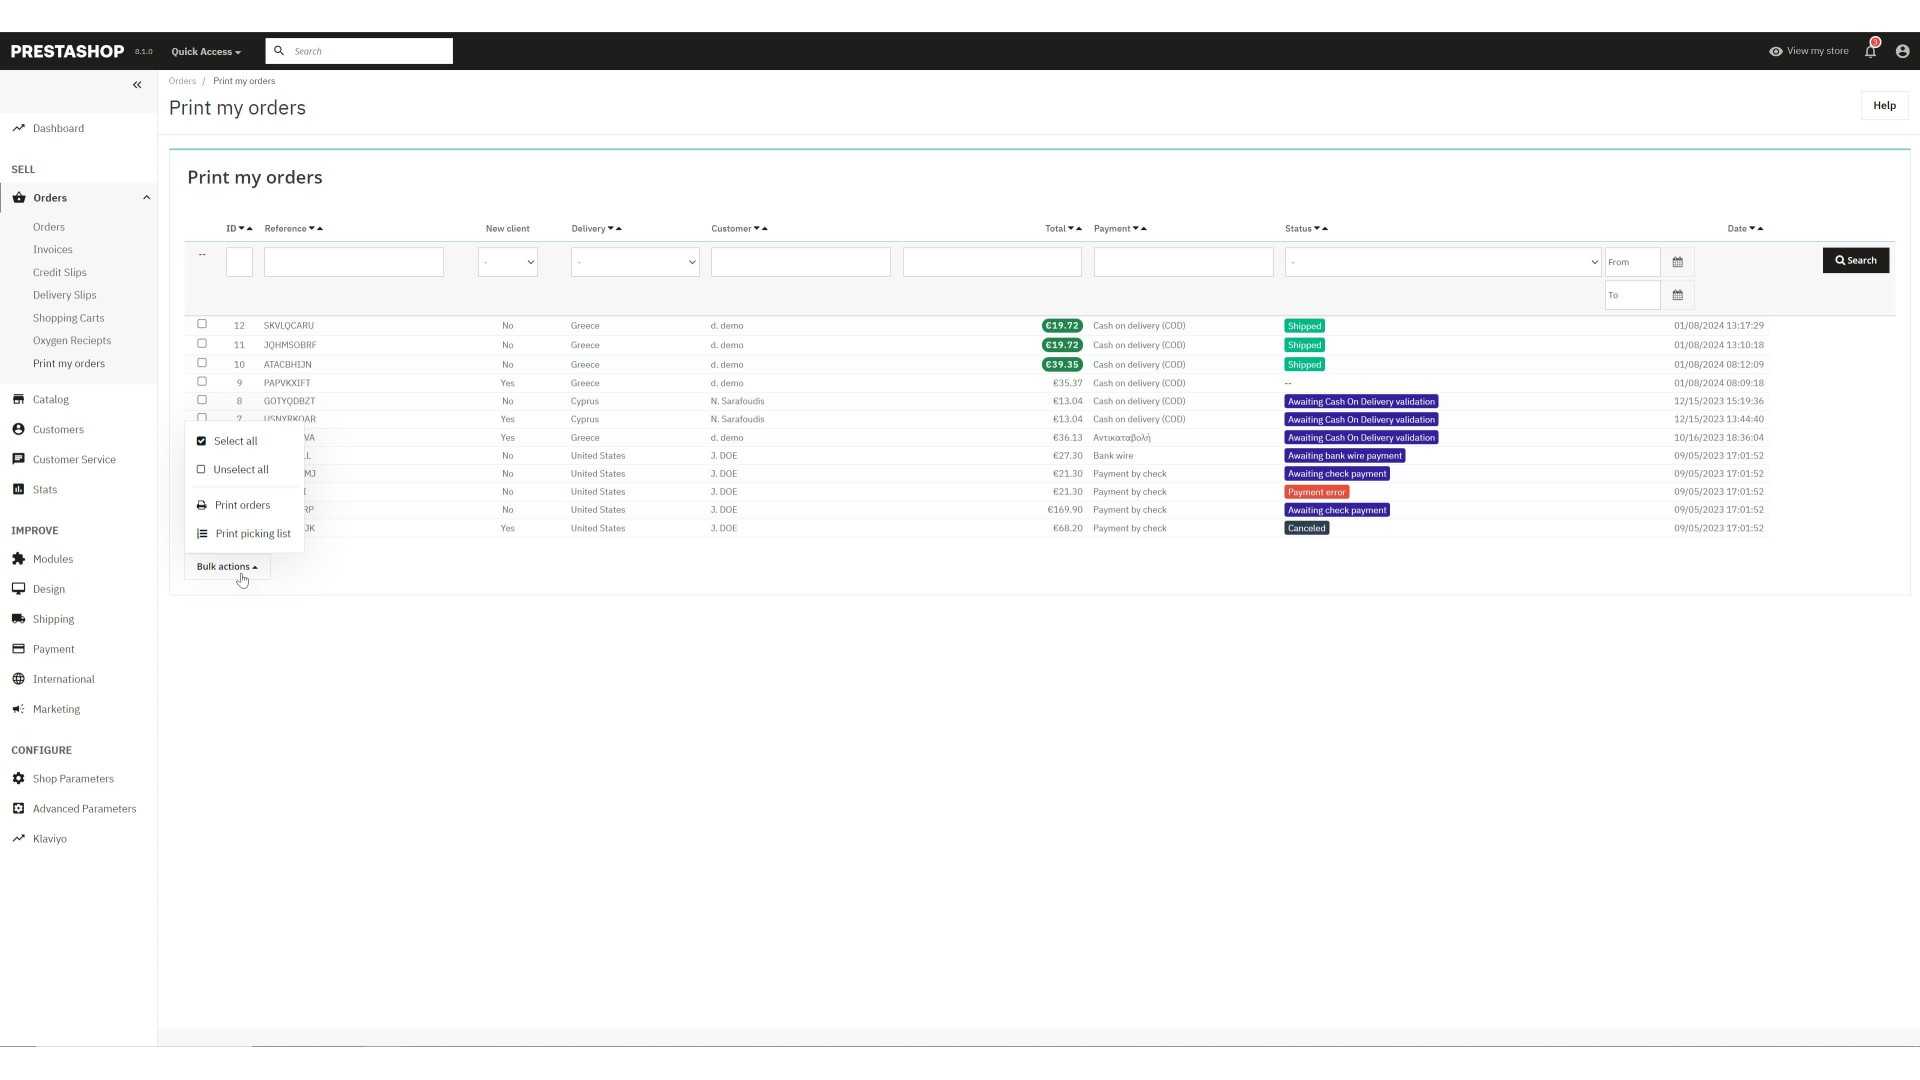Select the checkbox for order 8
This screenshot has width=1920, height=1080.
(x=202, y=400)
